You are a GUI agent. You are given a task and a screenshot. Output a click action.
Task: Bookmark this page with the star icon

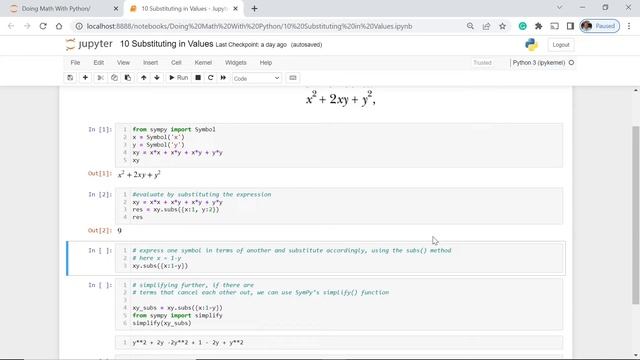pyautogui.click(x=502, y=26)
